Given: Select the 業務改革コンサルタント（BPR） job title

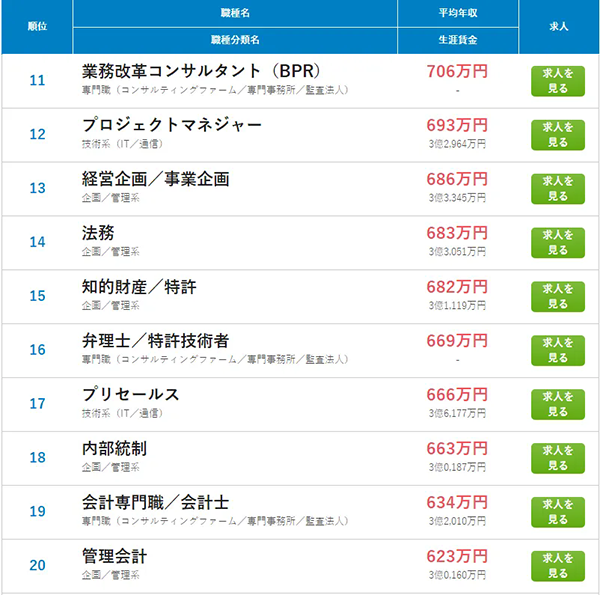Looking at the screenshot, I should [201, 71].
